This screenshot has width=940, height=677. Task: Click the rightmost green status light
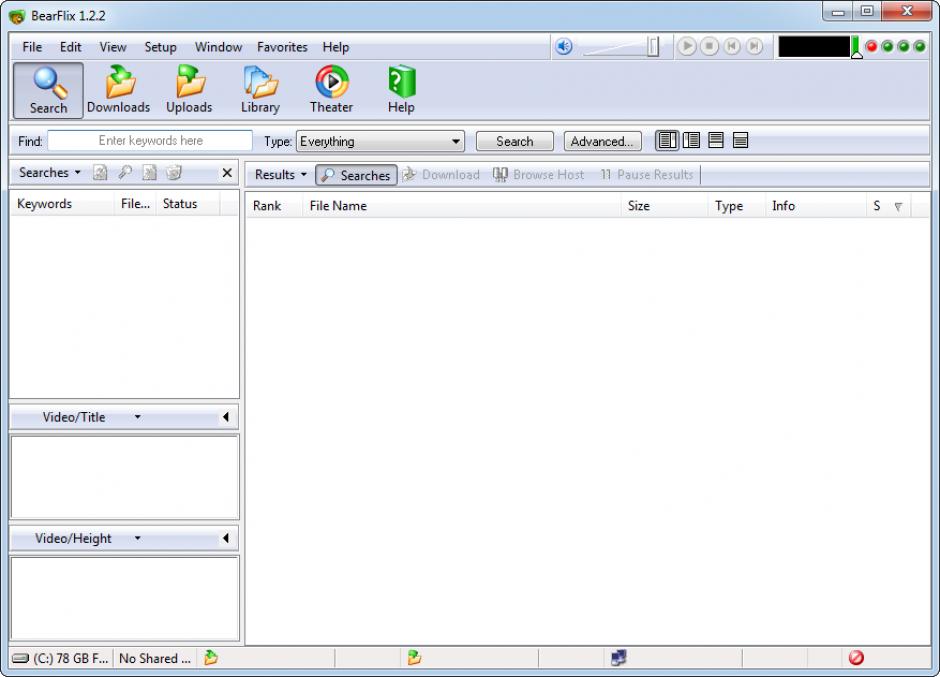pyautogui.click(x=919, y=46)
